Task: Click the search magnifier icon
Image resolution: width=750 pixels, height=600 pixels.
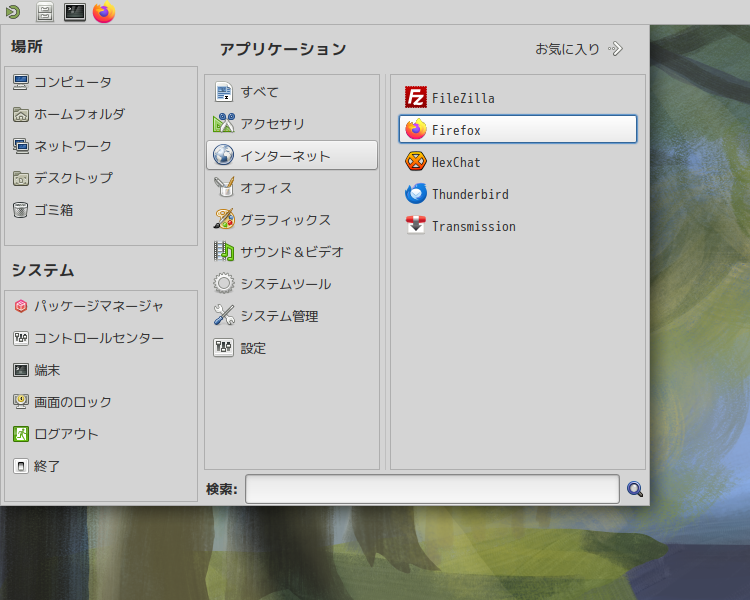Action: coord(635,489)
